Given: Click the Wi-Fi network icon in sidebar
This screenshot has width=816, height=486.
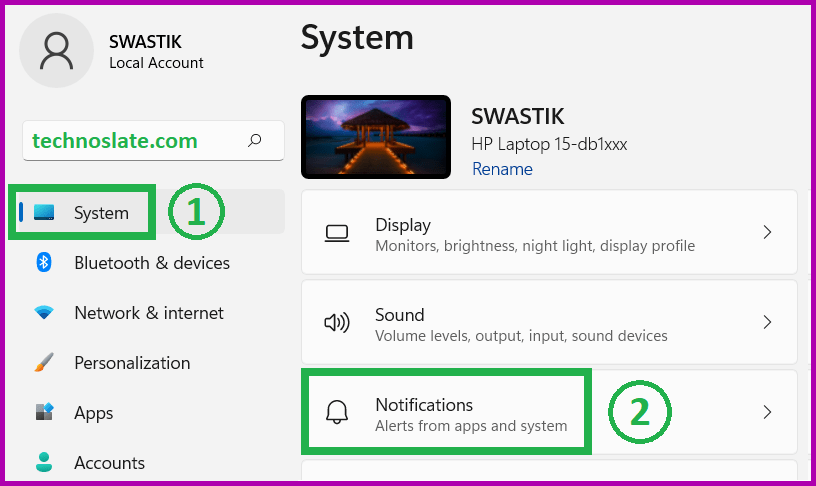Looking at the screenshot, I should coord(44,312).
